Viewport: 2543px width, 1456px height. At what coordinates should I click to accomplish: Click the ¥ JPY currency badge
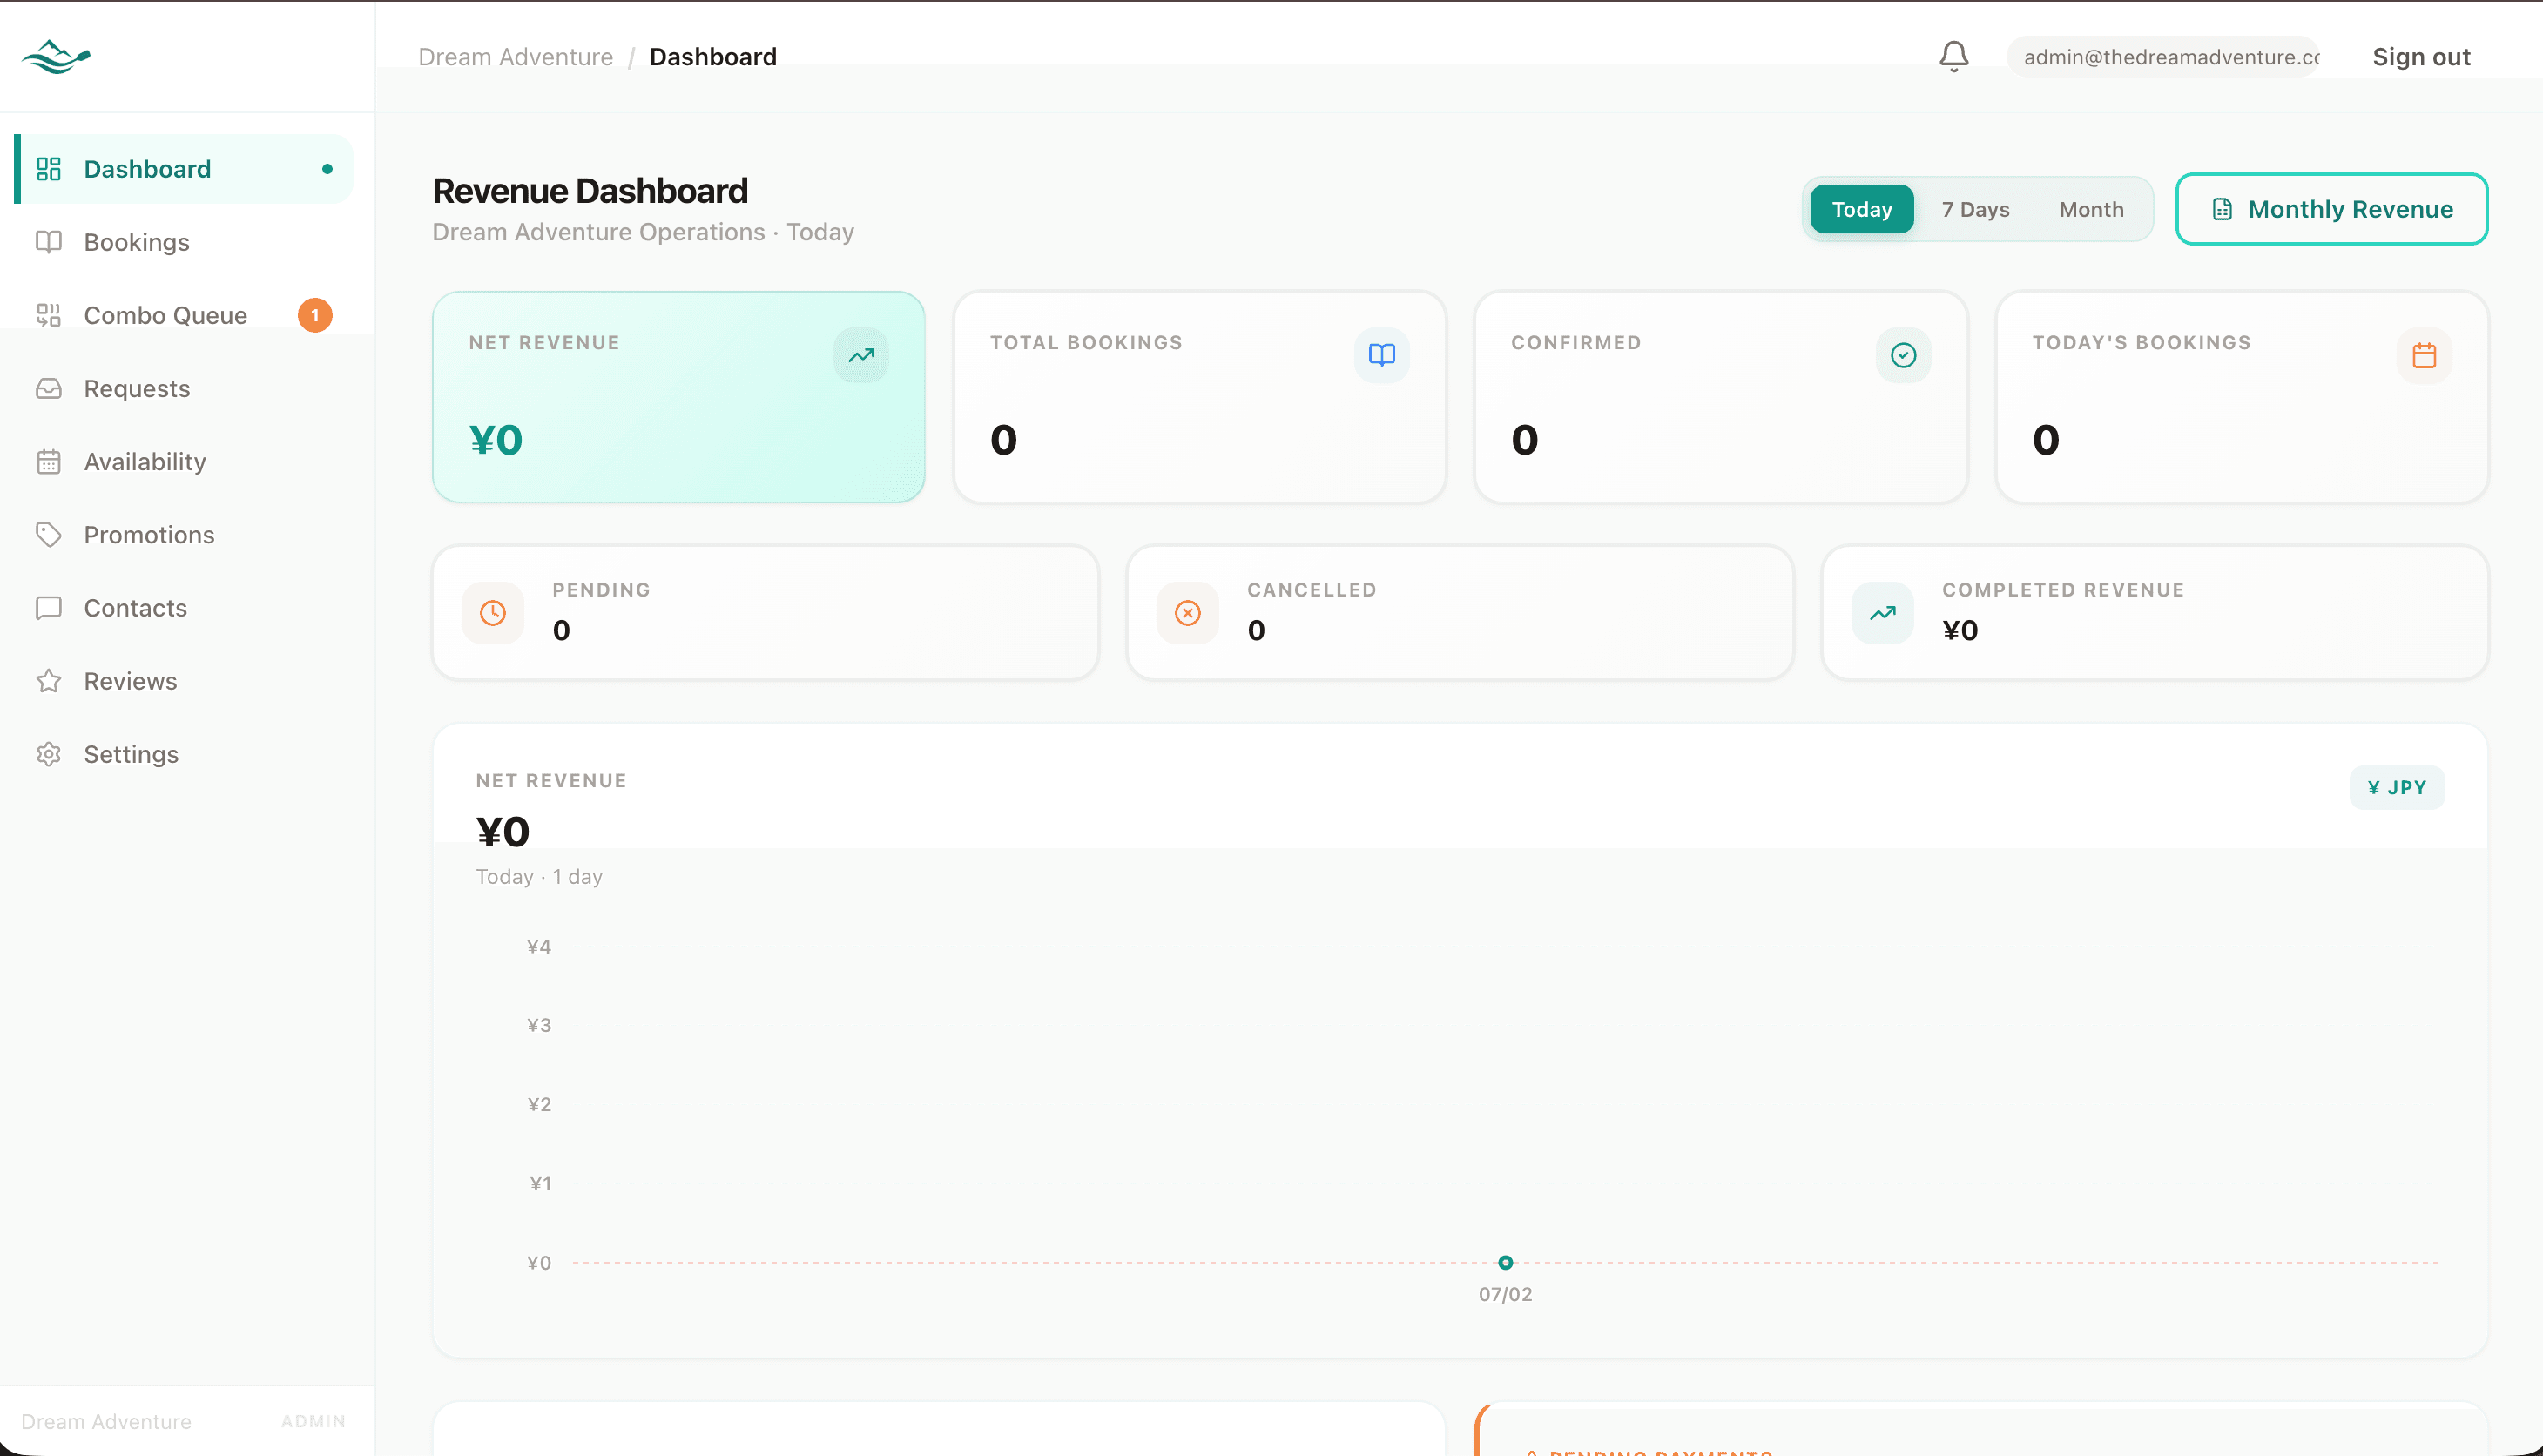pos(2396,787)
